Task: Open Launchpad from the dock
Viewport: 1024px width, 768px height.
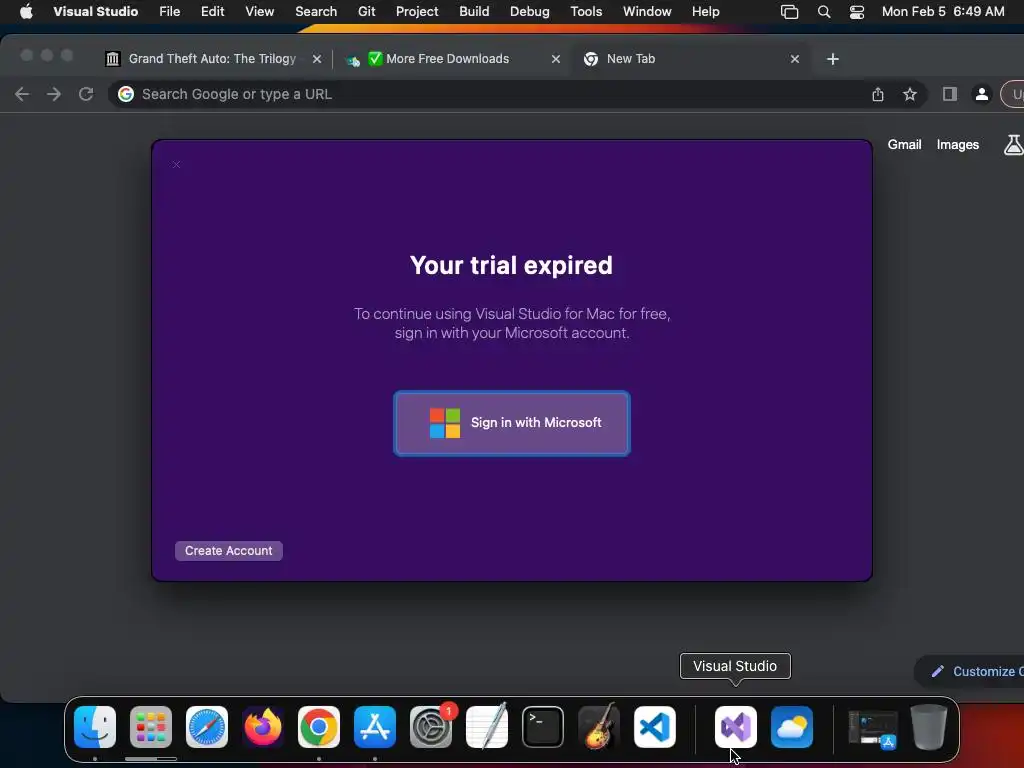Action: pos(151,727)
